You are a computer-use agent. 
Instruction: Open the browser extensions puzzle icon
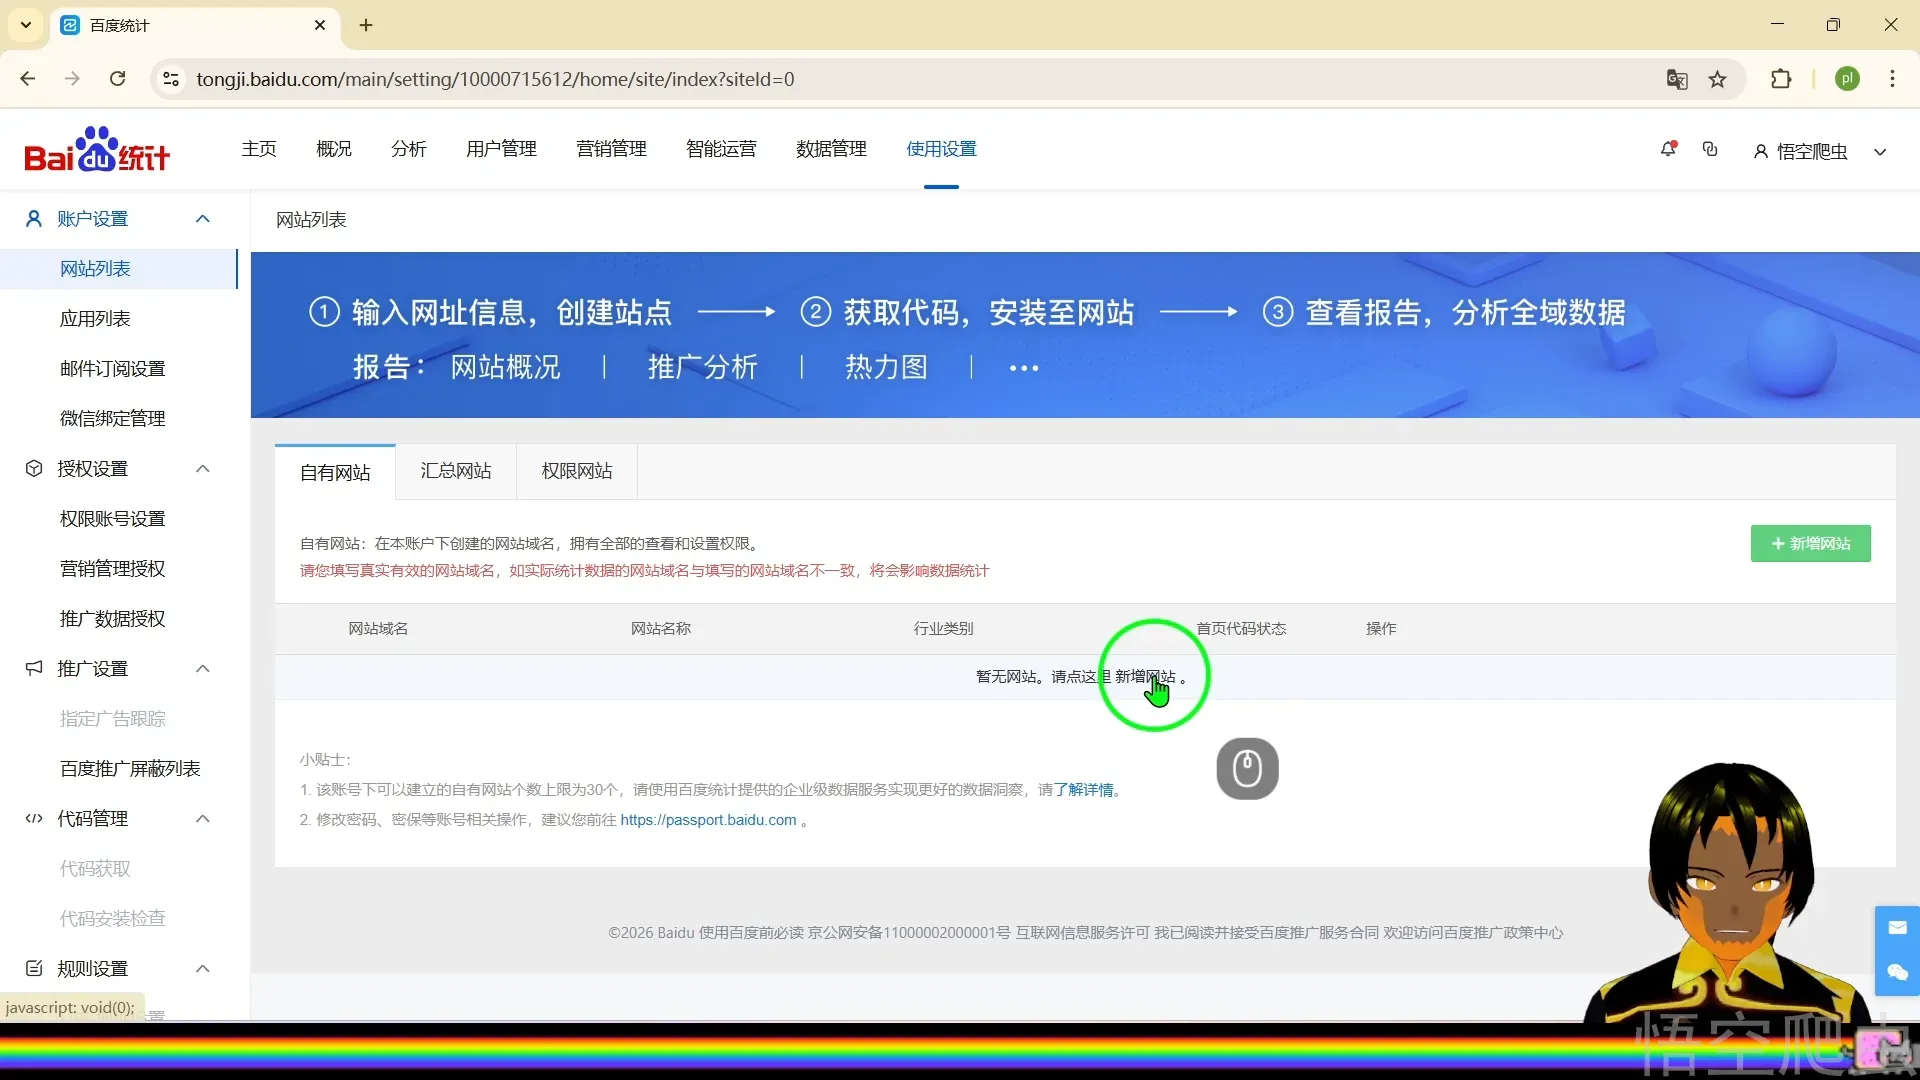pyautogui.click(x=1781, y=79)
